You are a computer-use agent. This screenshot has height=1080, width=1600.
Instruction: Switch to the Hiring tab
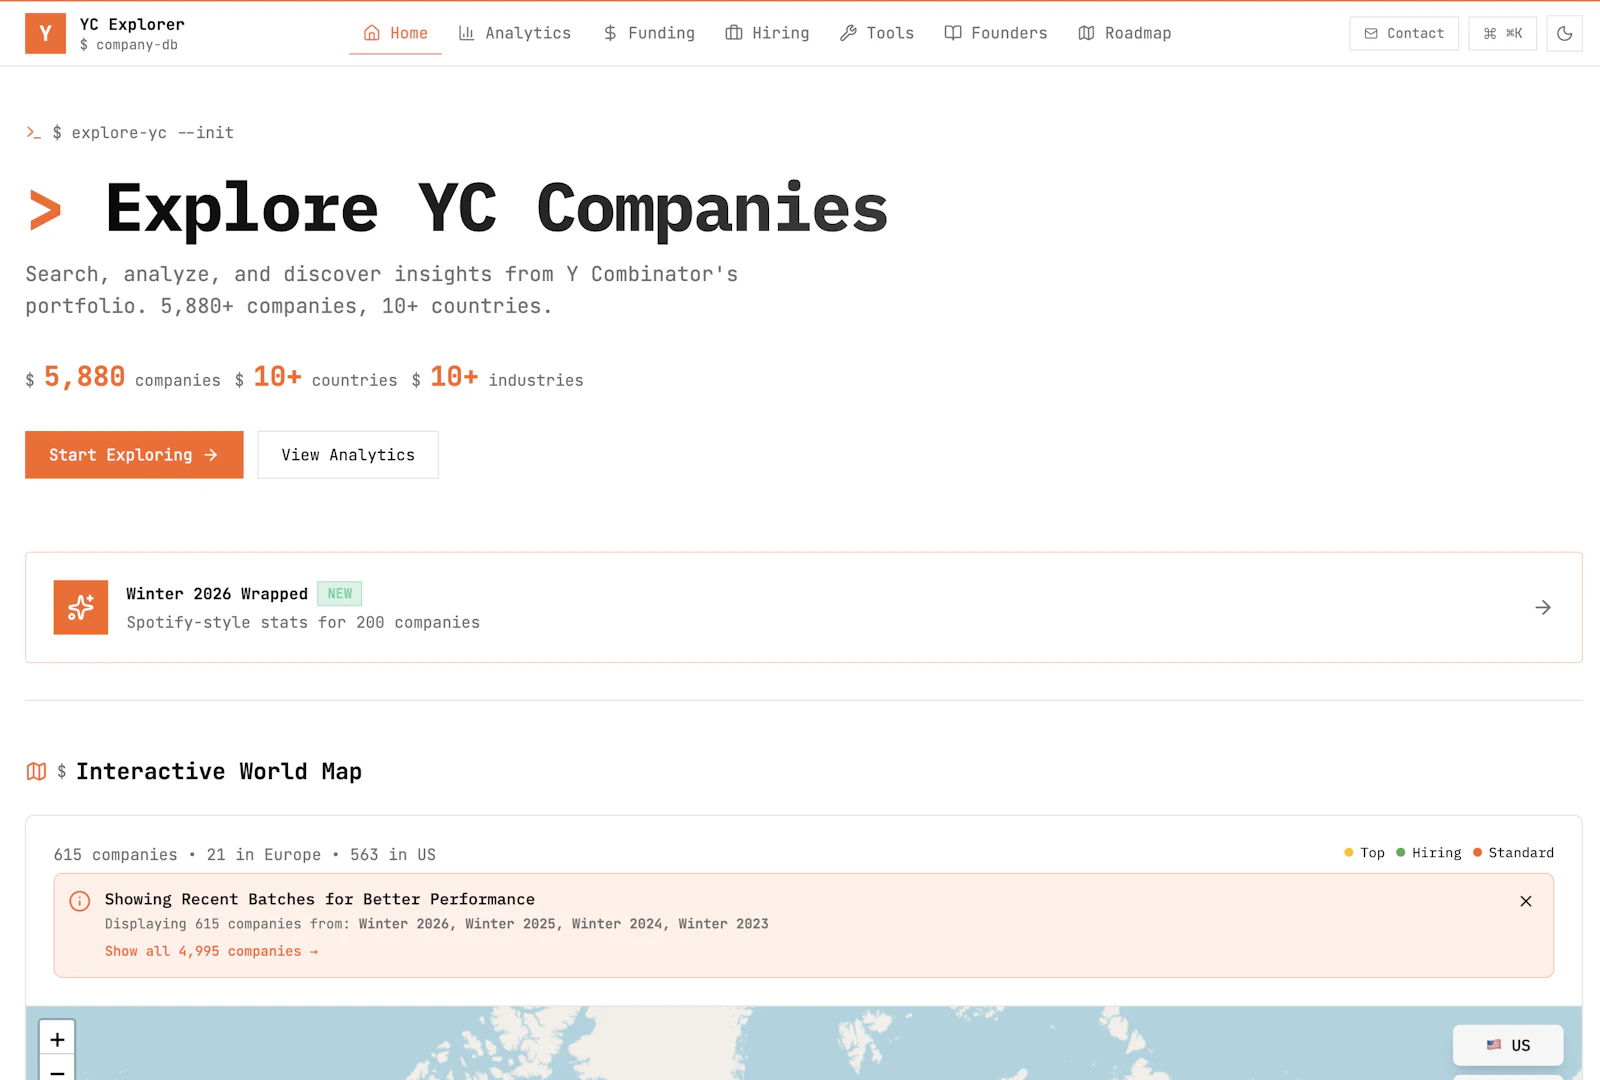coord(767,33)
